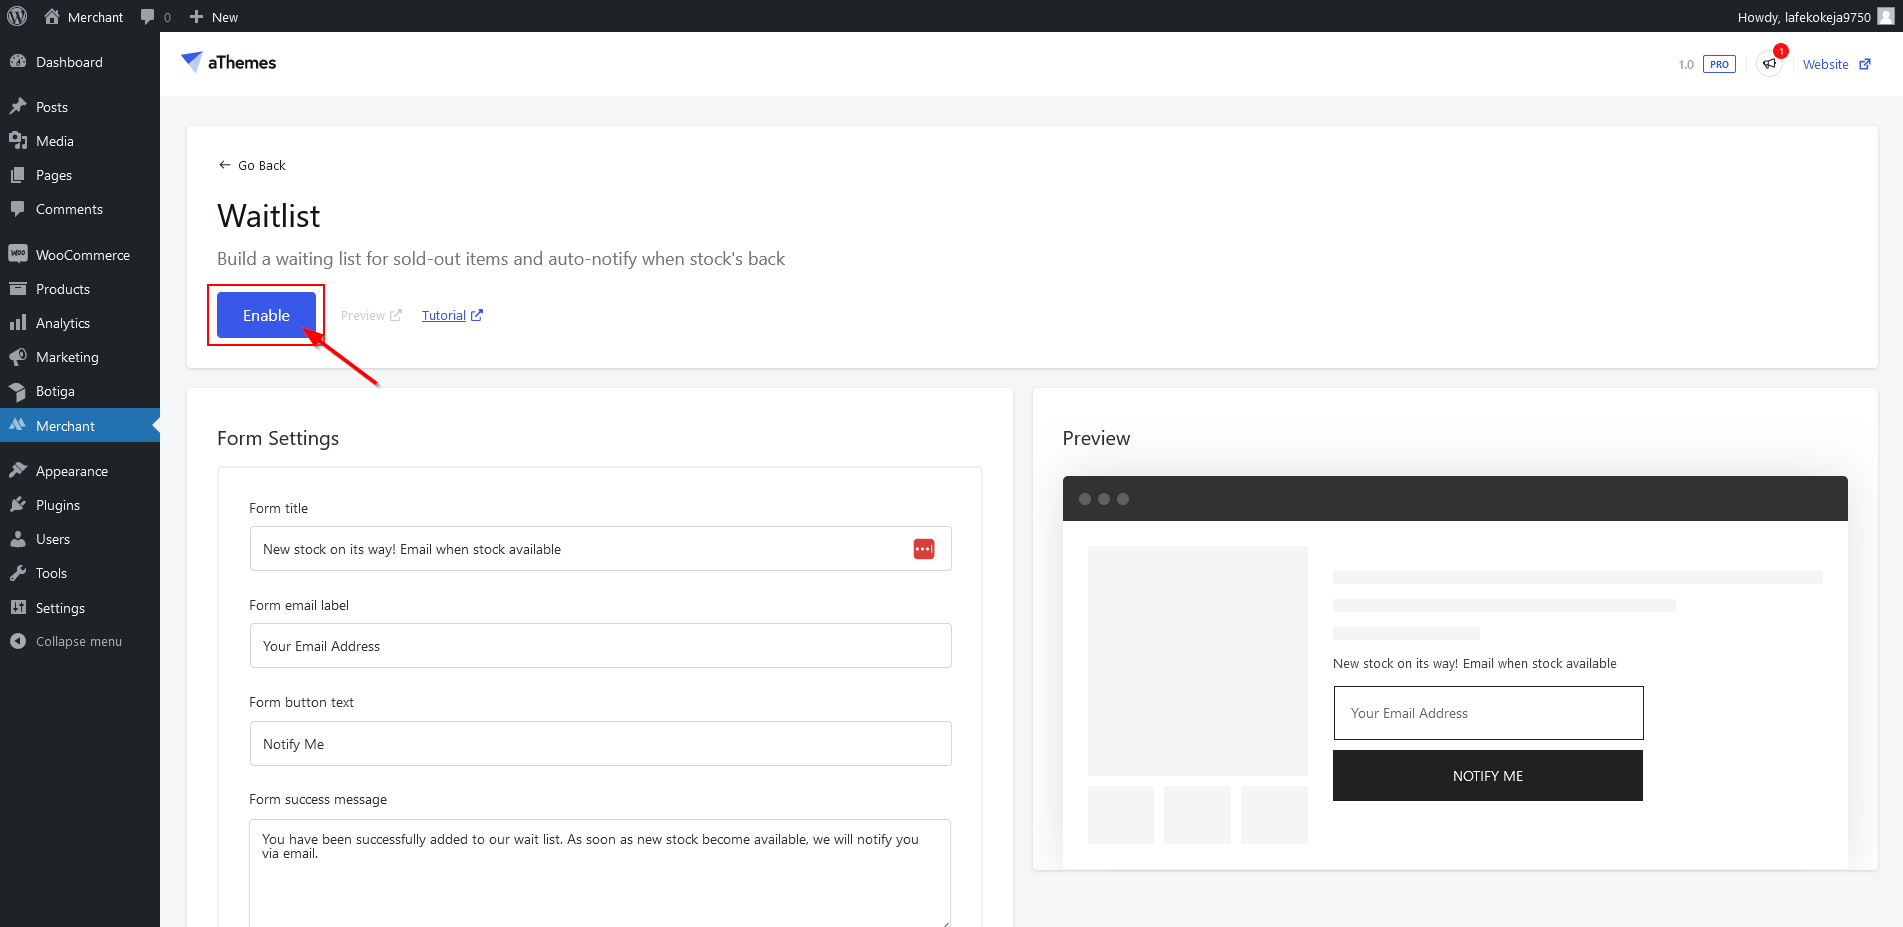Viewport: 1903px width, 927px height.
Task: Click the Form button text input field
Action: click(600, 744)
